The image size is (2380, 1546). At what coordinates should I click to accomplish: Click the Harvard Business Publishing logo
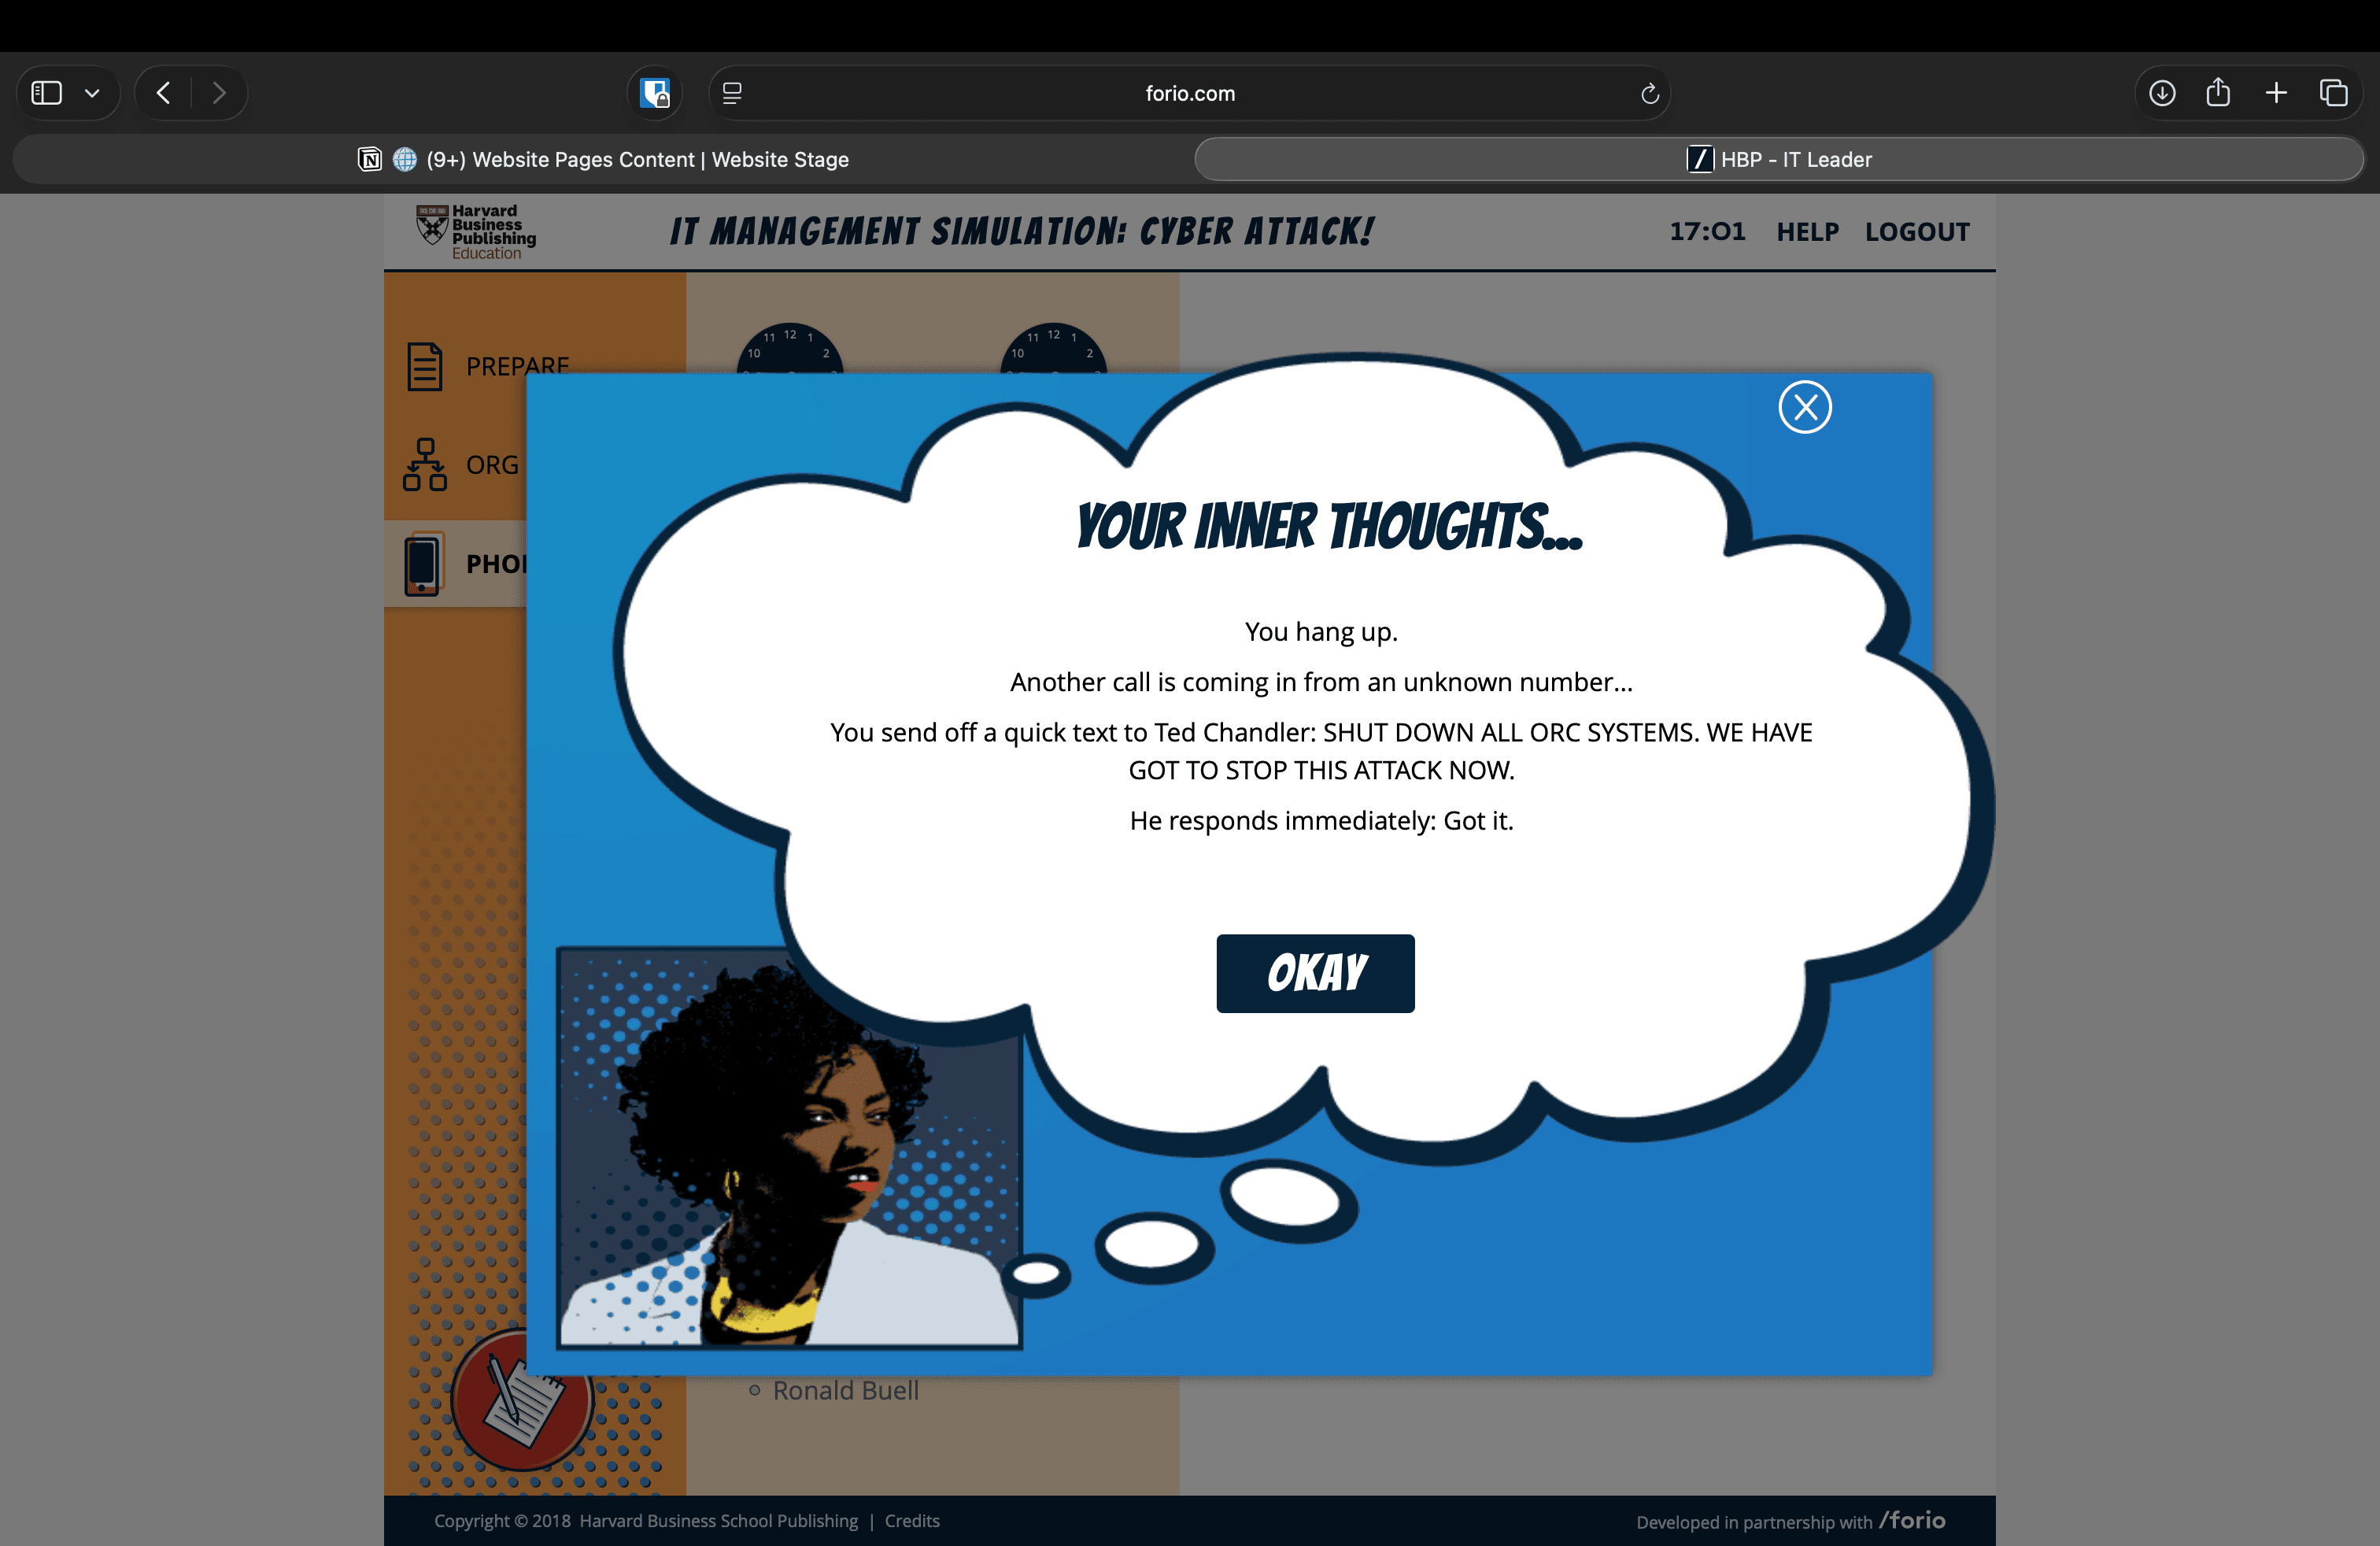pos(476,232)
